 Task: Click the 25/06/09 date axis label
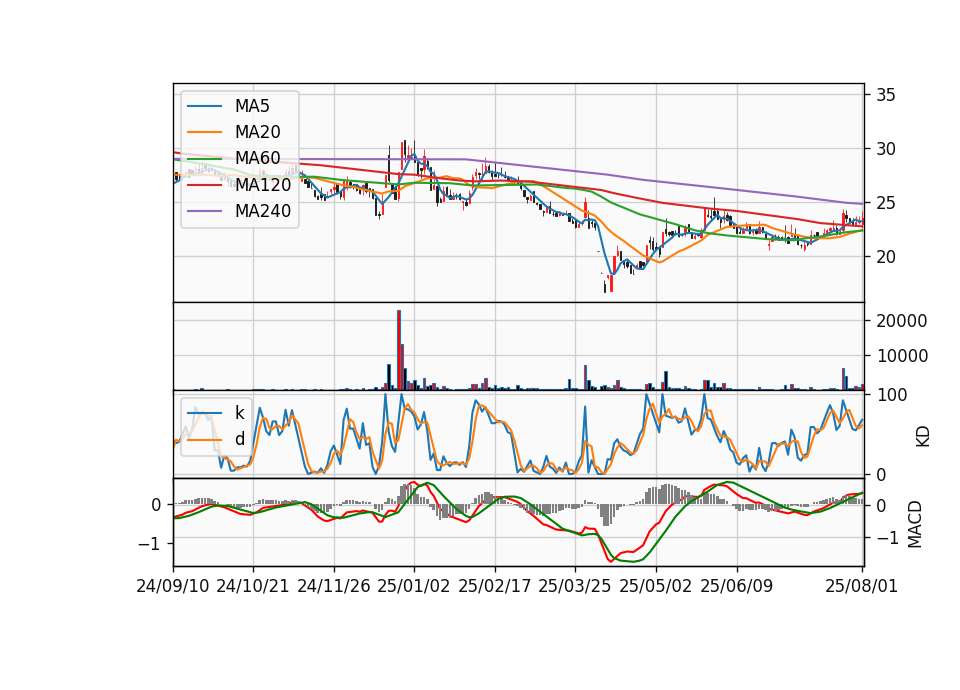point(737,586)
